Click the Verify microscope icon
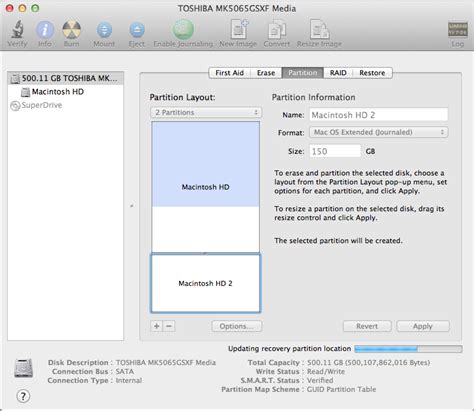The image size is (474, 411). (x=17, y=29)
